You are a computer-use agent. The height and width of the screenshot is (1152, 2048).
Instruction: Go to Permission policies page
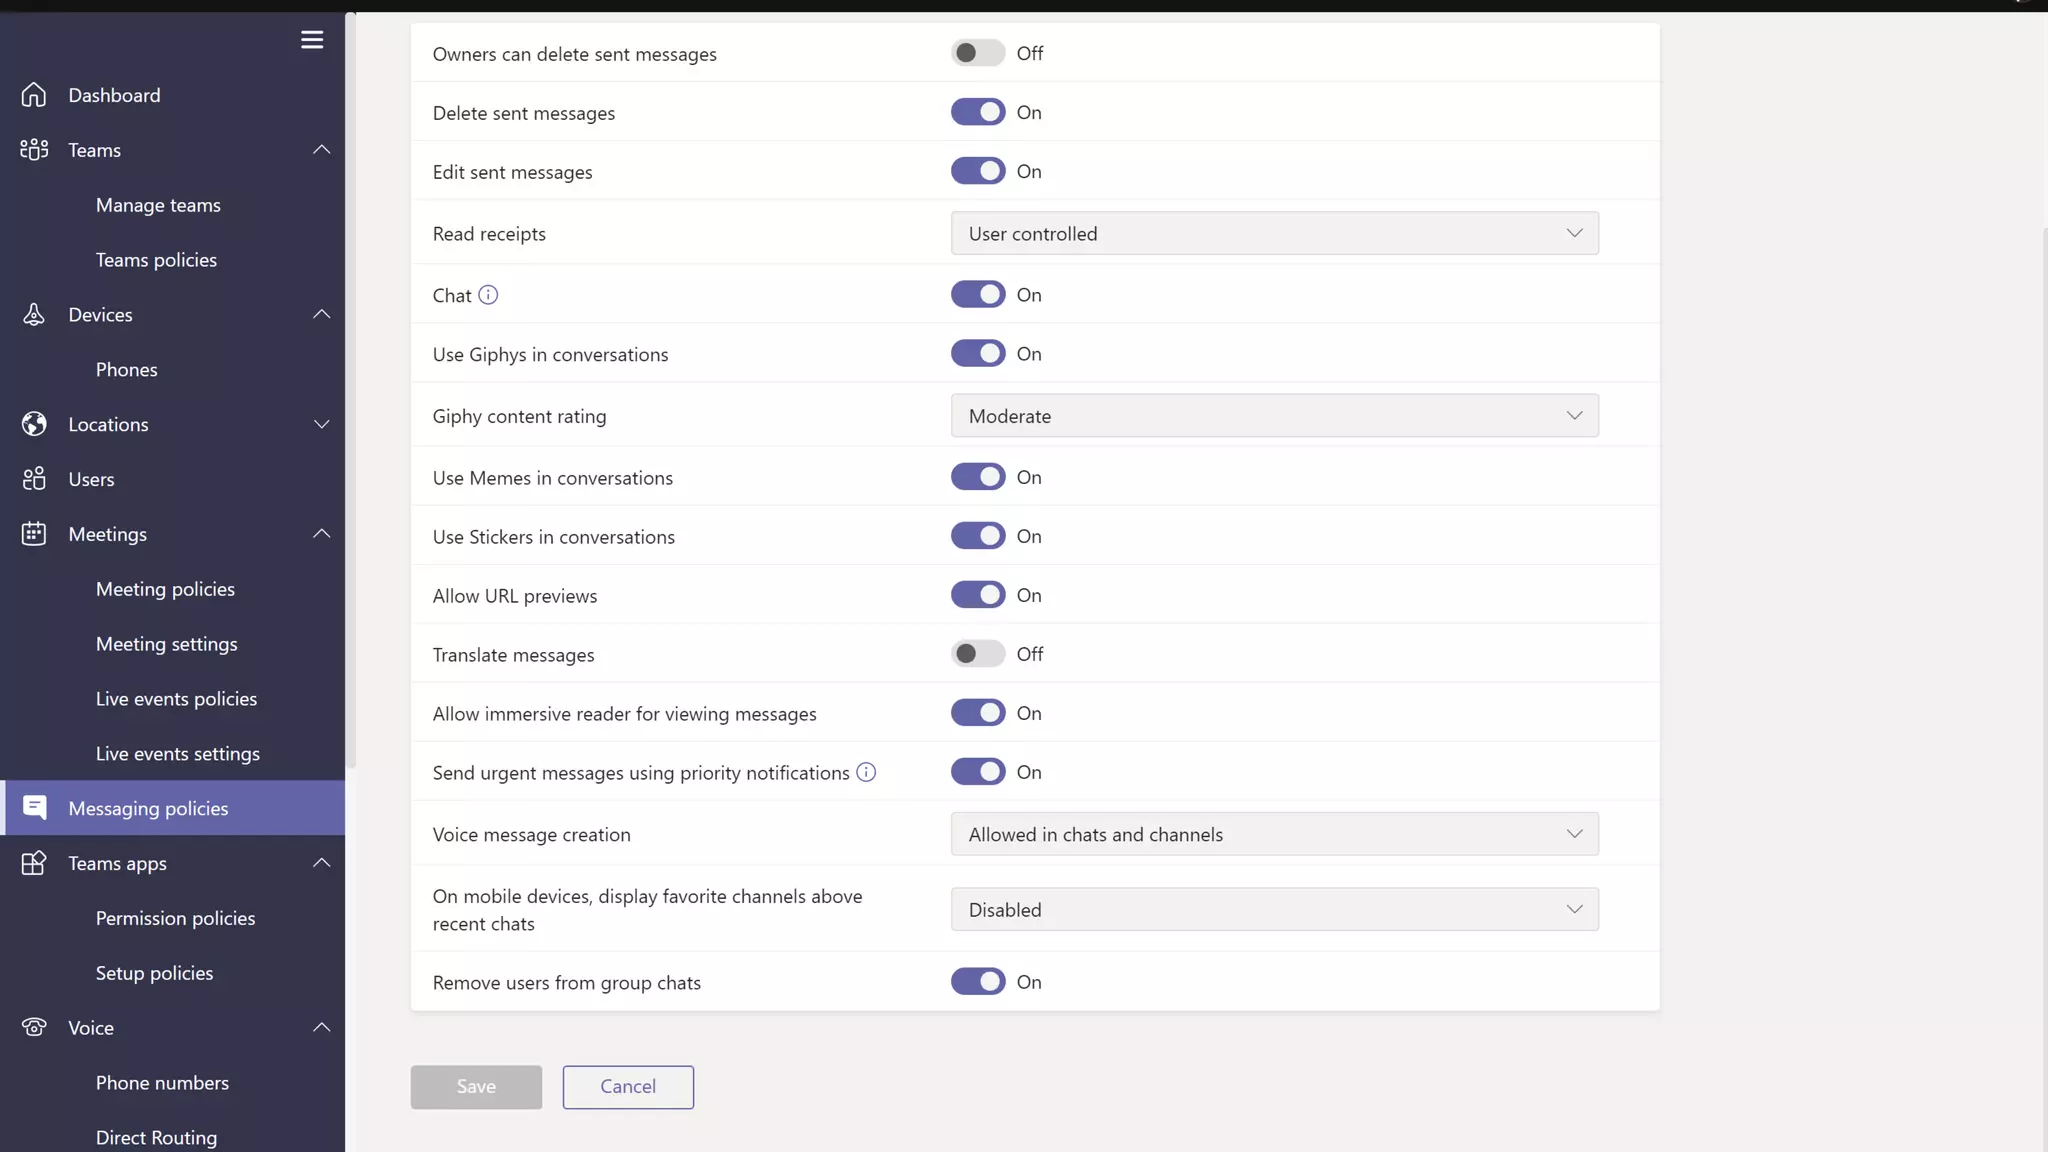(x=175, y=918)
